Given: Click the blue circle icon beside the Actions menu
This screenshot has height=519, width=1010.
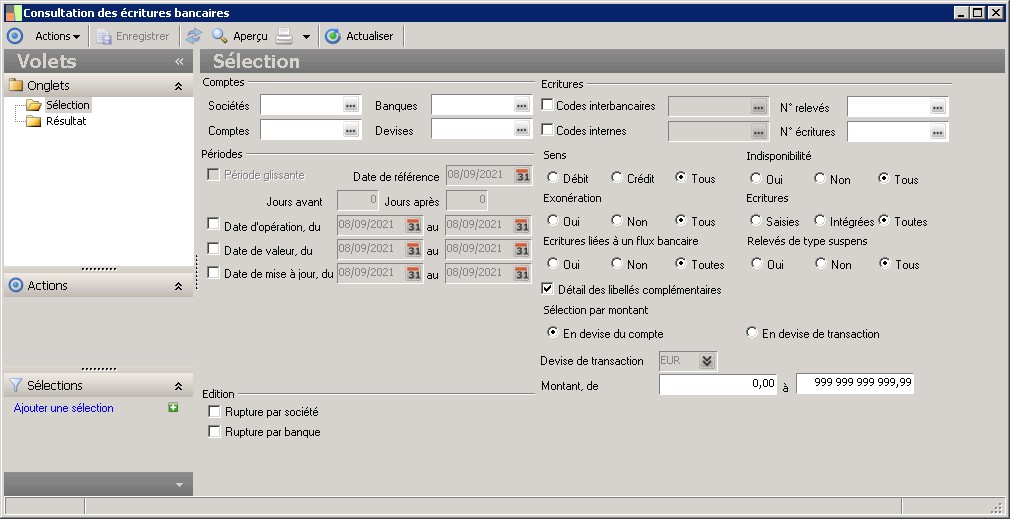Looking at the screenshot, I should [14, 36].
